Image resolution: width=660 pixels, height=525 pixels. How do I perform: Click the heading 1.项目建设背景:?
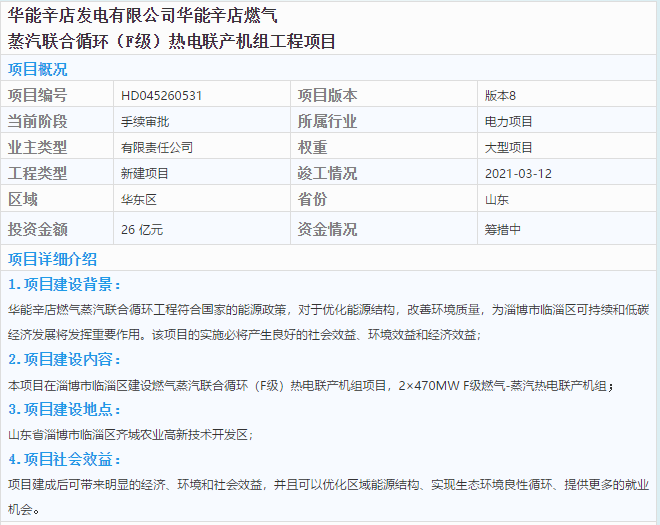coord(64,285)
